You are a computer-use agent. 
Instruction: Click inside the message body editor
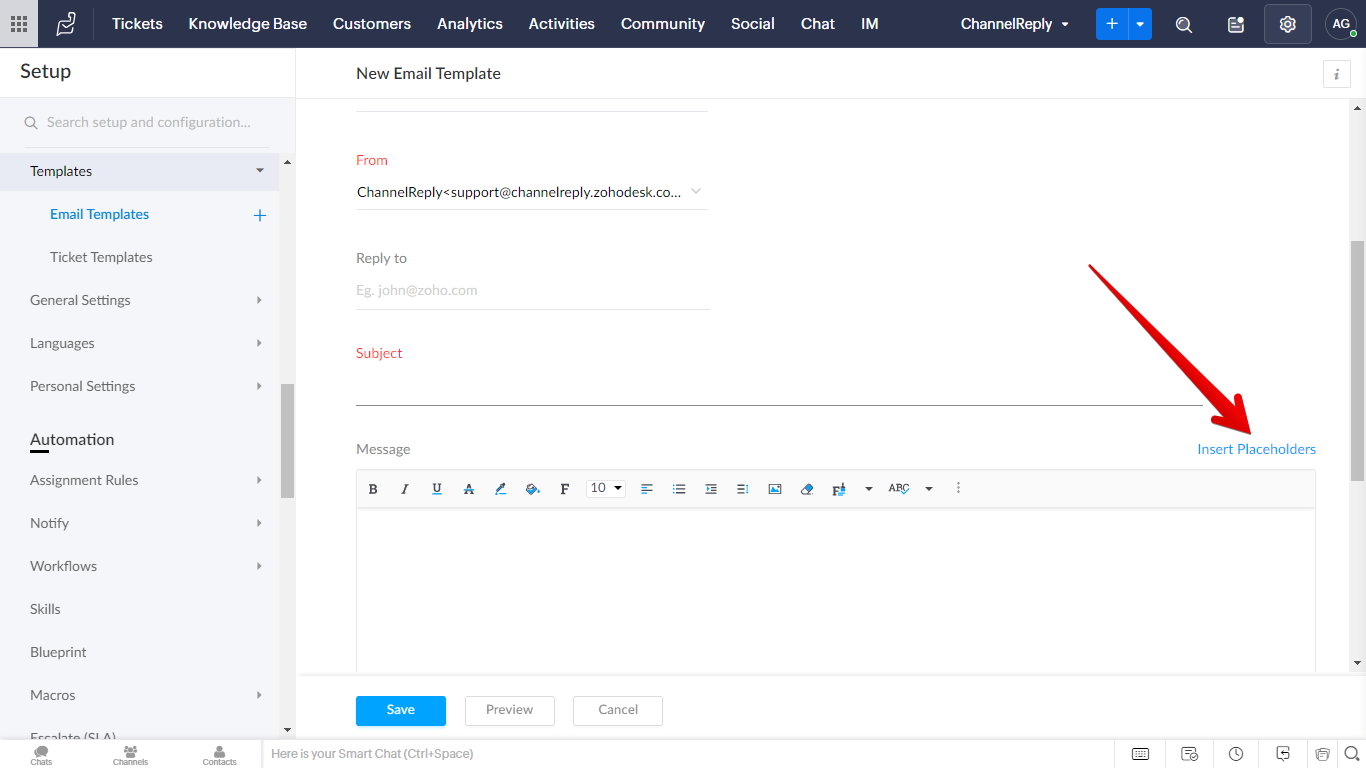coord(836,590)
